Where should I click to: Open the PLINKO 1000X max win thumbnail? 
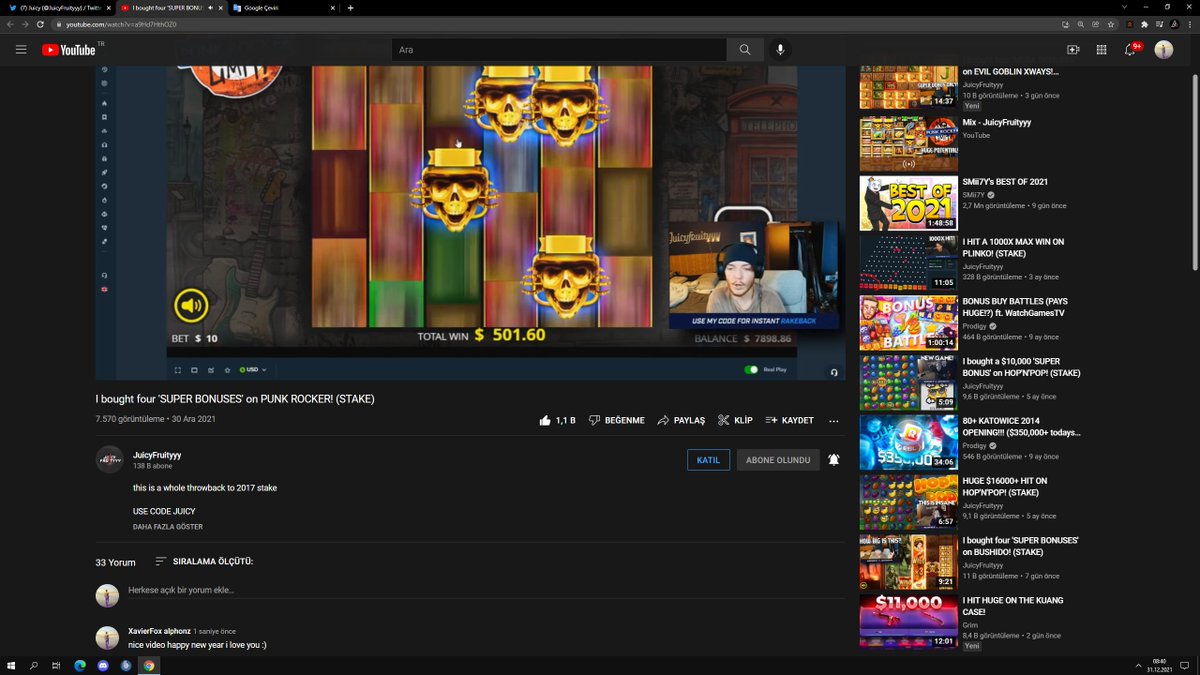pos(908,263)
